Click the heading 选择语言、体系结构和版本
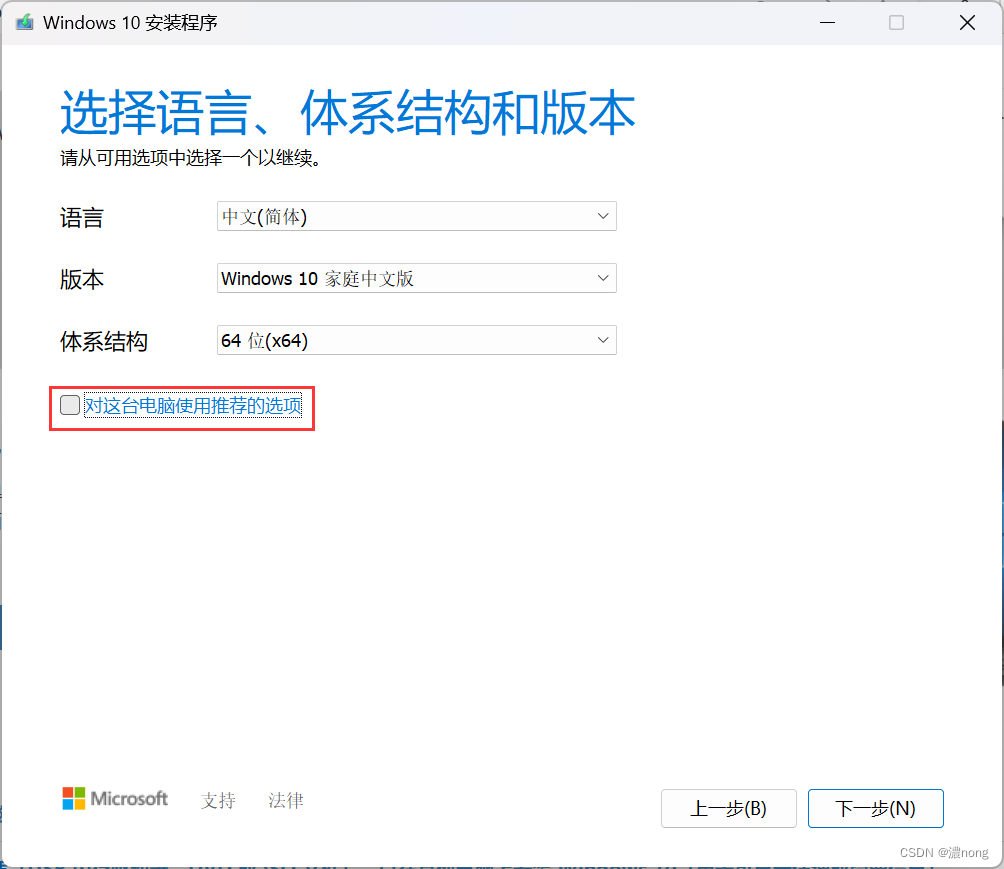The width and height of the screenshot is (1004, 869). [348, 113]
